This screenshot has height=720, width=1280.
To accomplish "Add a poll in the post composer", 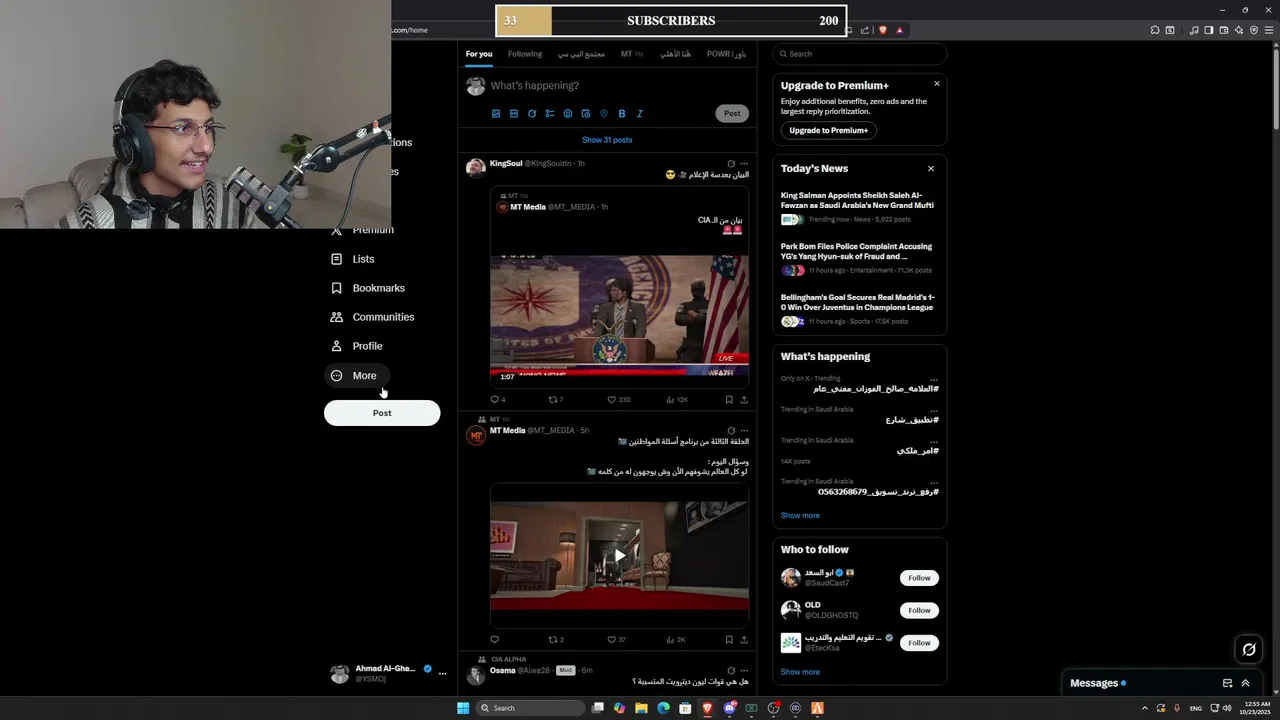I will [549, 114].
